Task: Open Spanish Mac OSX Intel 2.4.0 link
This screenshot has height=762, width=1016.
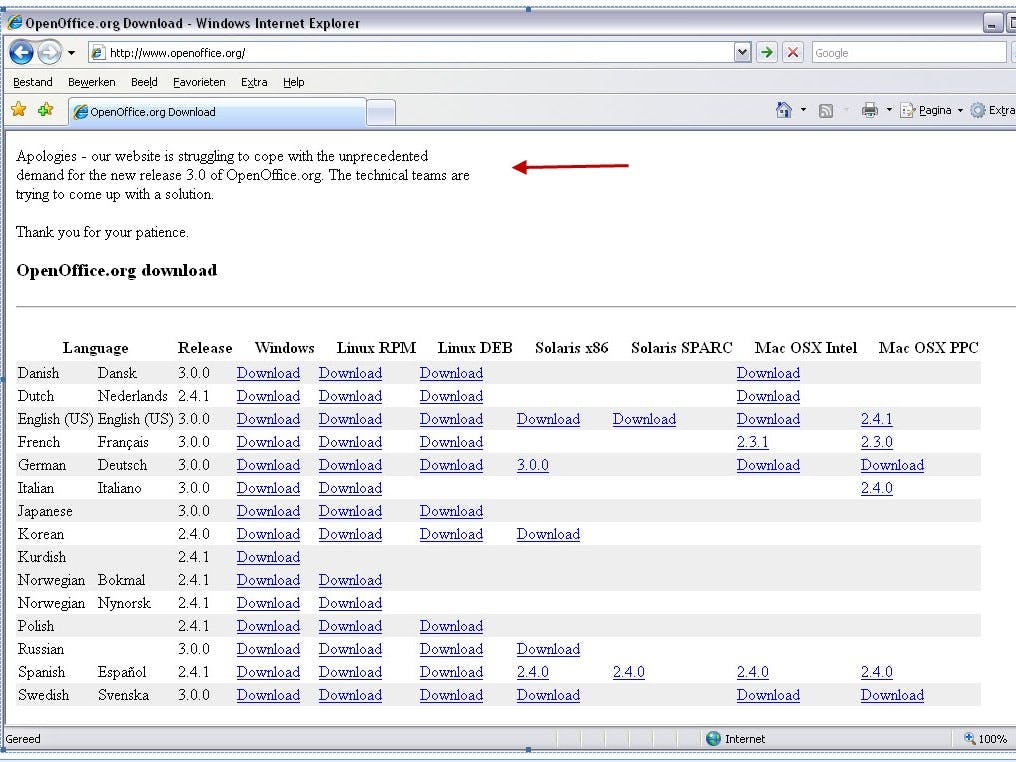Action: [752, 673]
